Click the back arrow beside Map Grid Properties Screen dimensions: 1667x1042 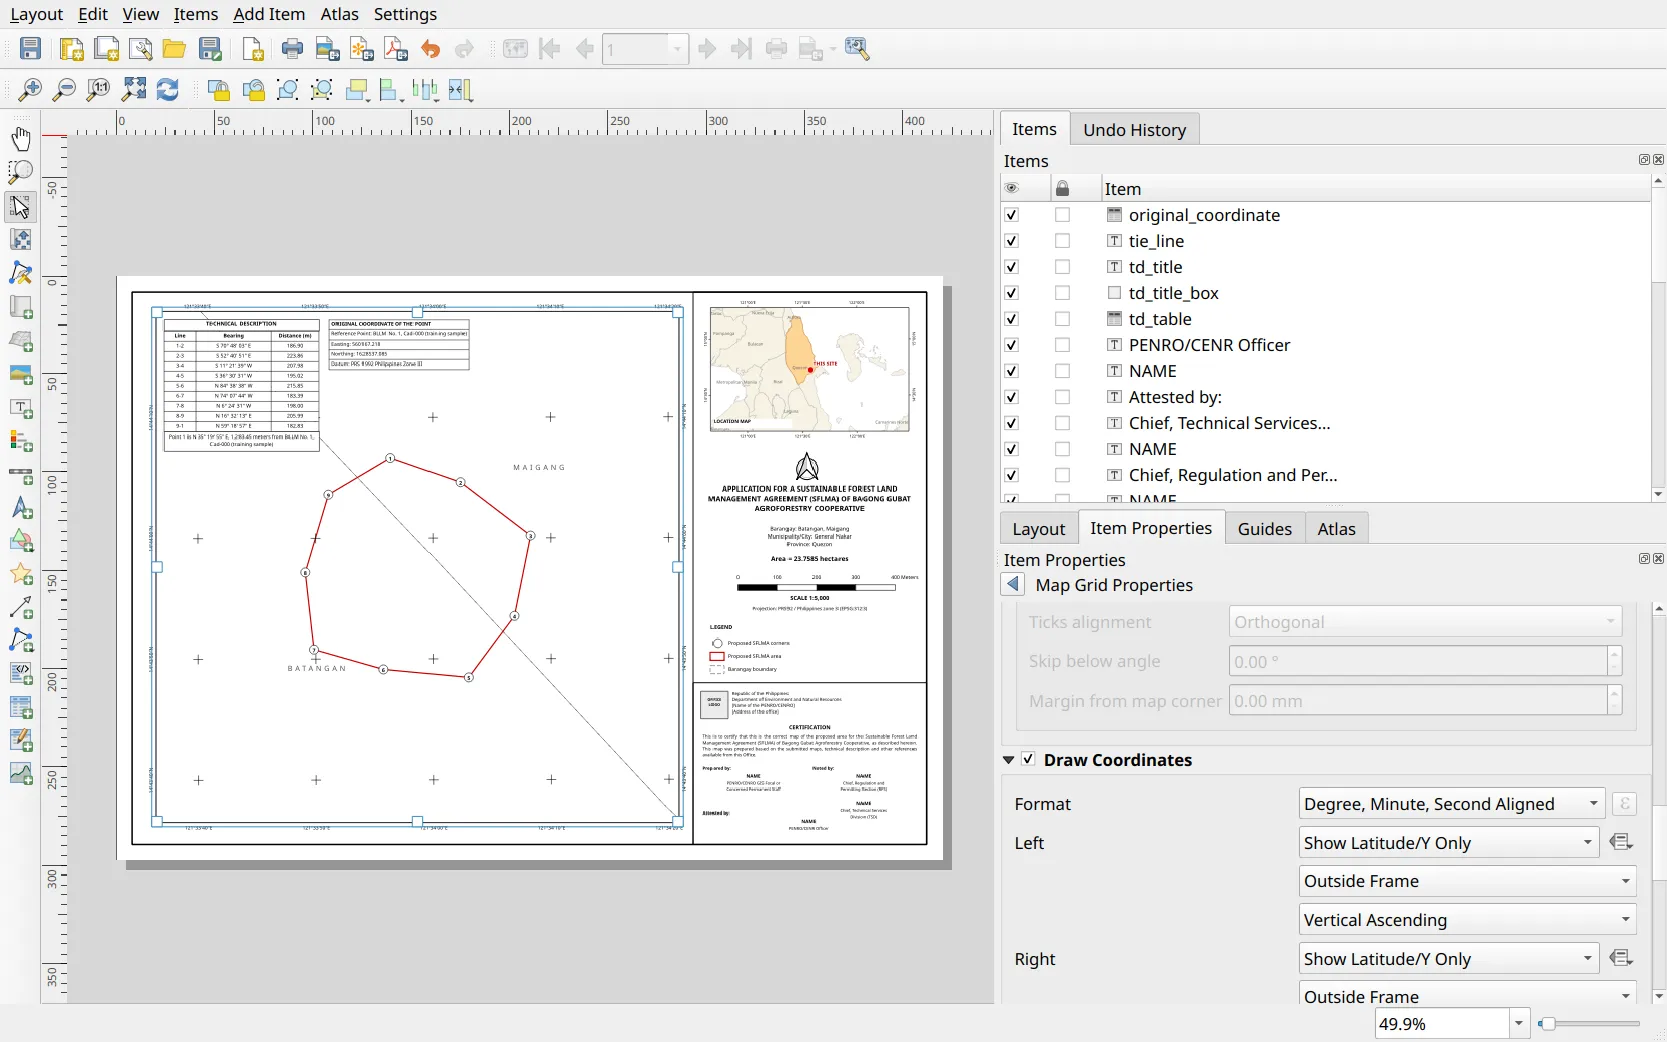coord(1013,585)
